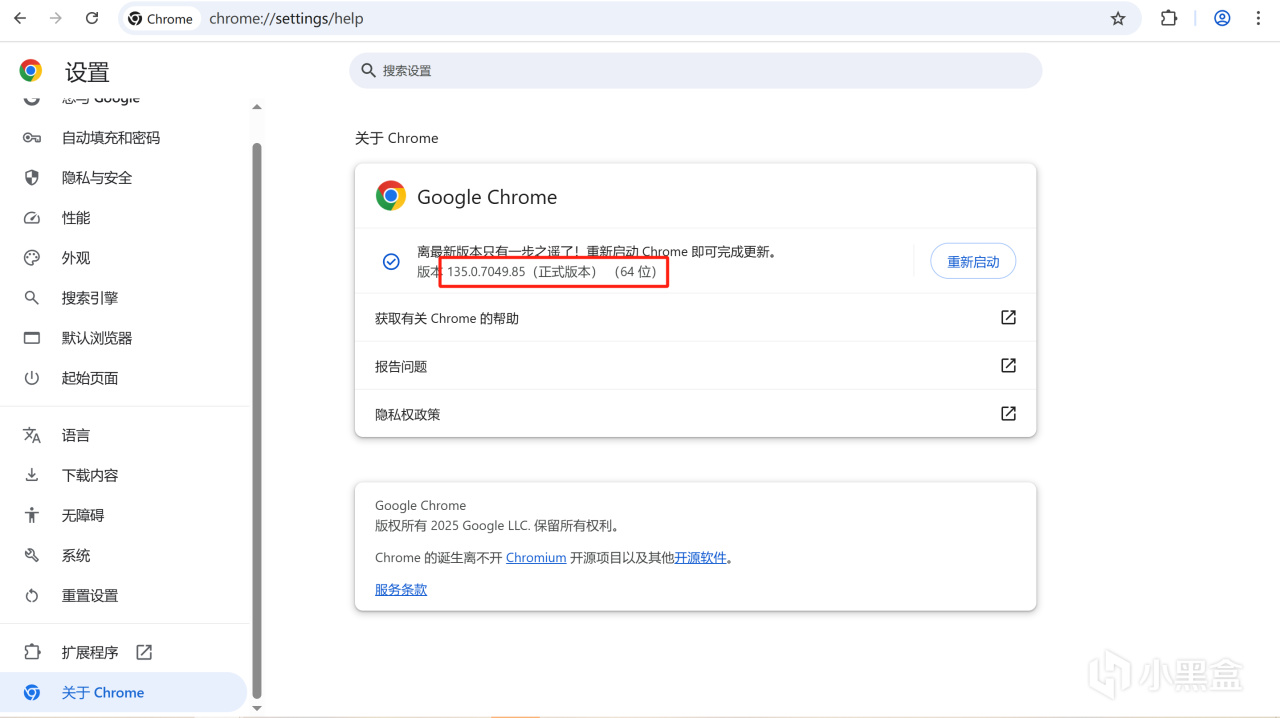Image resolution: width=1280 pixels, height=718 pixels.
Task: Click the key icon for 自动填充和密码
Action: coord(32,138)
